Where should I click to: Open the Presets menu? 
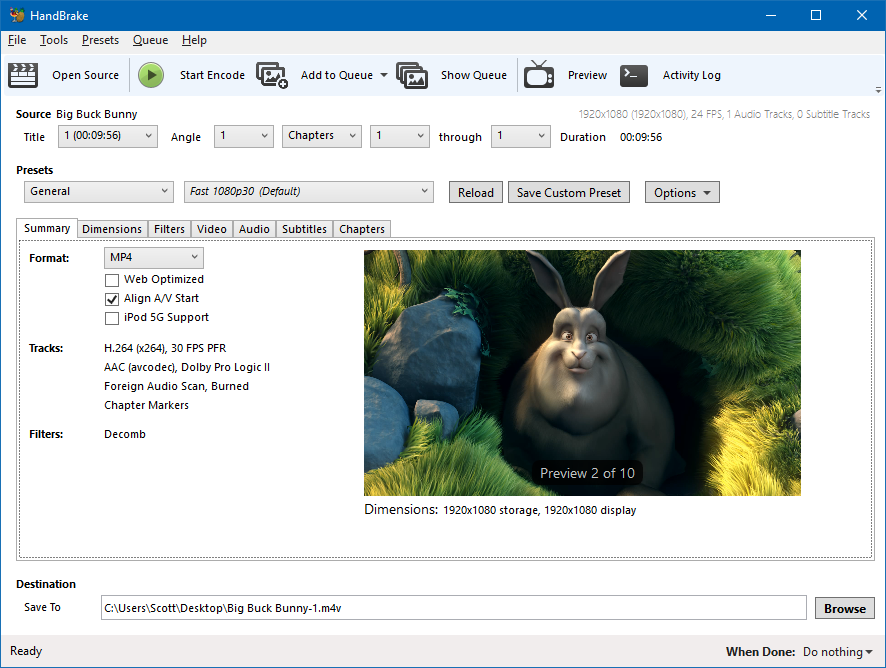coord(100,40)
